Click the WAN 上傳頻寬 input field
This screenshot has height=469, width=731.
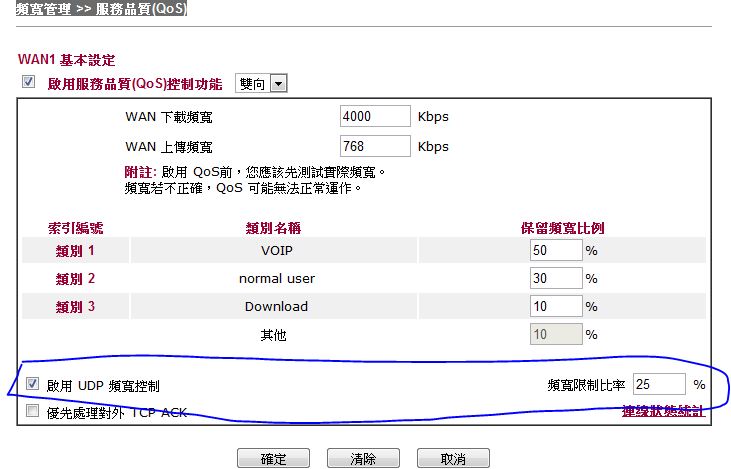(375, 146)
